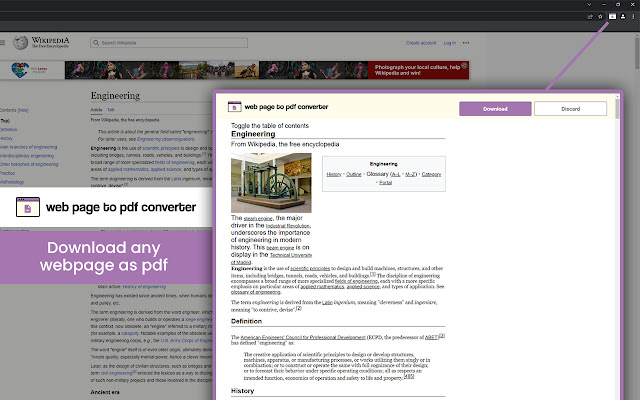The height and width of the screenshot is (400, 640).
Task: Click the bookmark star icon in address bar
Action: click(x=600, y=17)
